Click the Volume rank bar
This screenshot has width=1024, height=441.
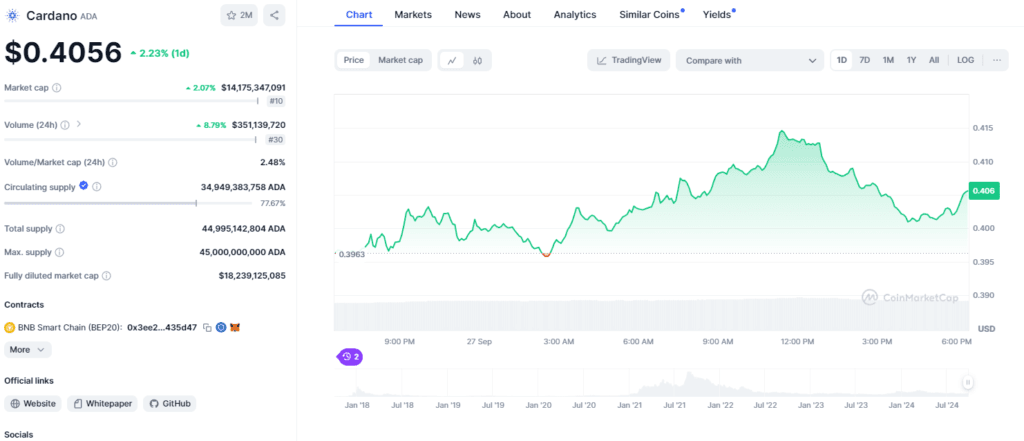coord(131,139)
